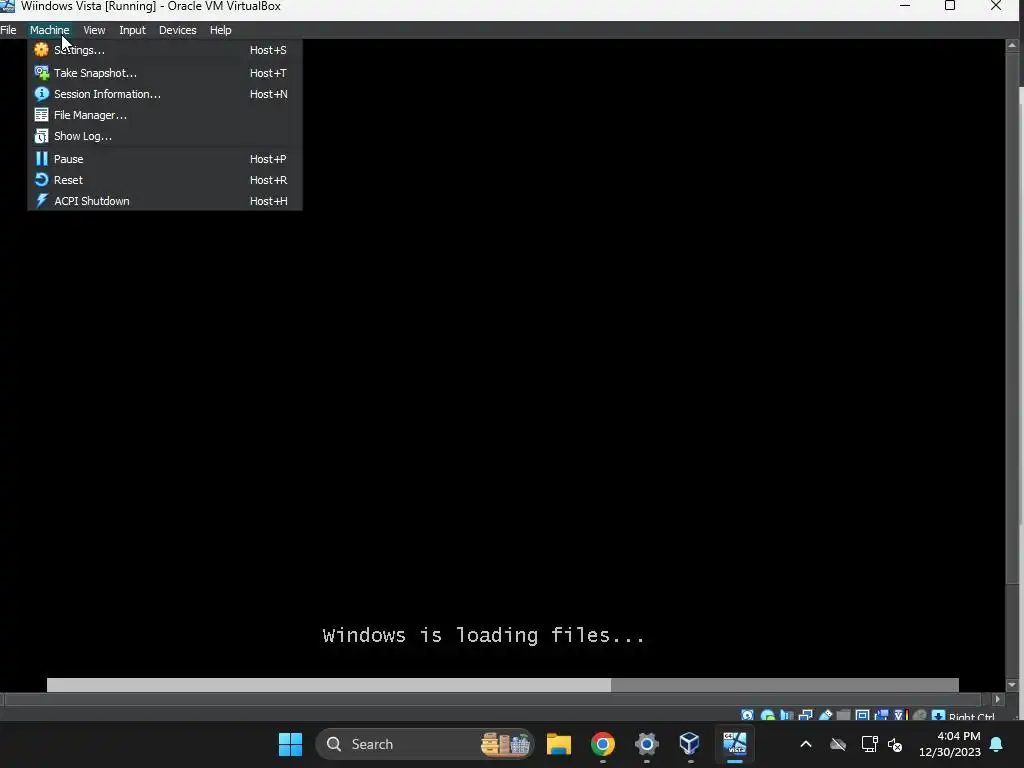
Task: Open the Windows Start menu
Action: coord(291,744)
